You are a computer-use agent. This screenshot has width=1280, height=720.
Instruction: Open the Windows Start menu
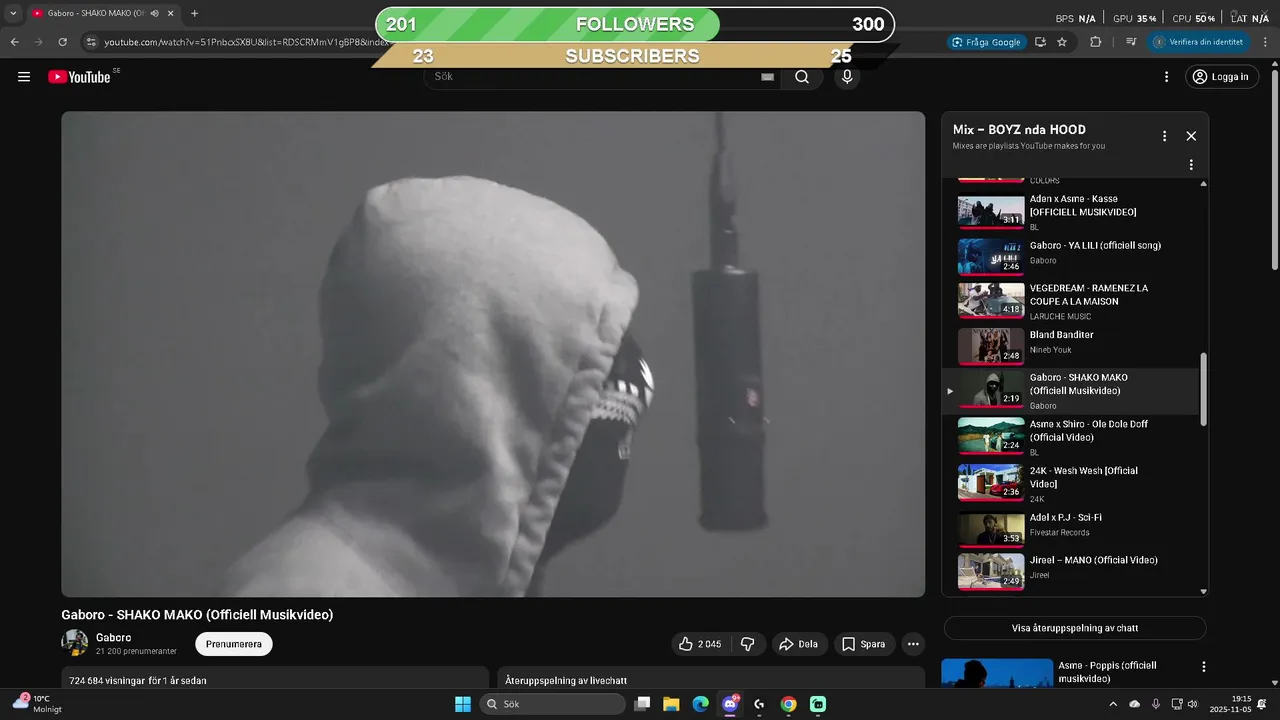click(x=463, y=704)
